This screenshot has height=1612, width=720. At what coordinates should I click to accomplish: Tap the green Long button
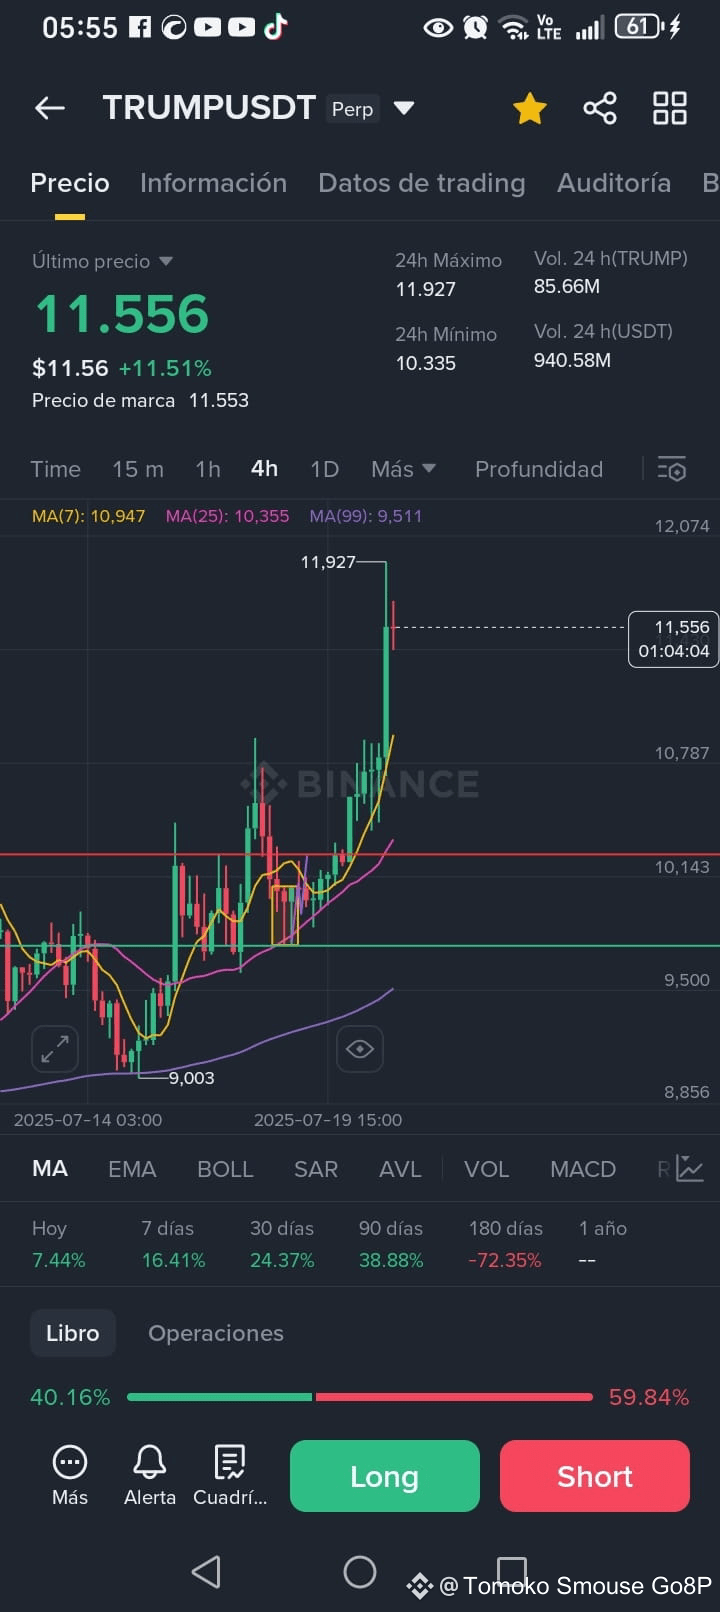pyautogui.click(x=385, y=1476)
